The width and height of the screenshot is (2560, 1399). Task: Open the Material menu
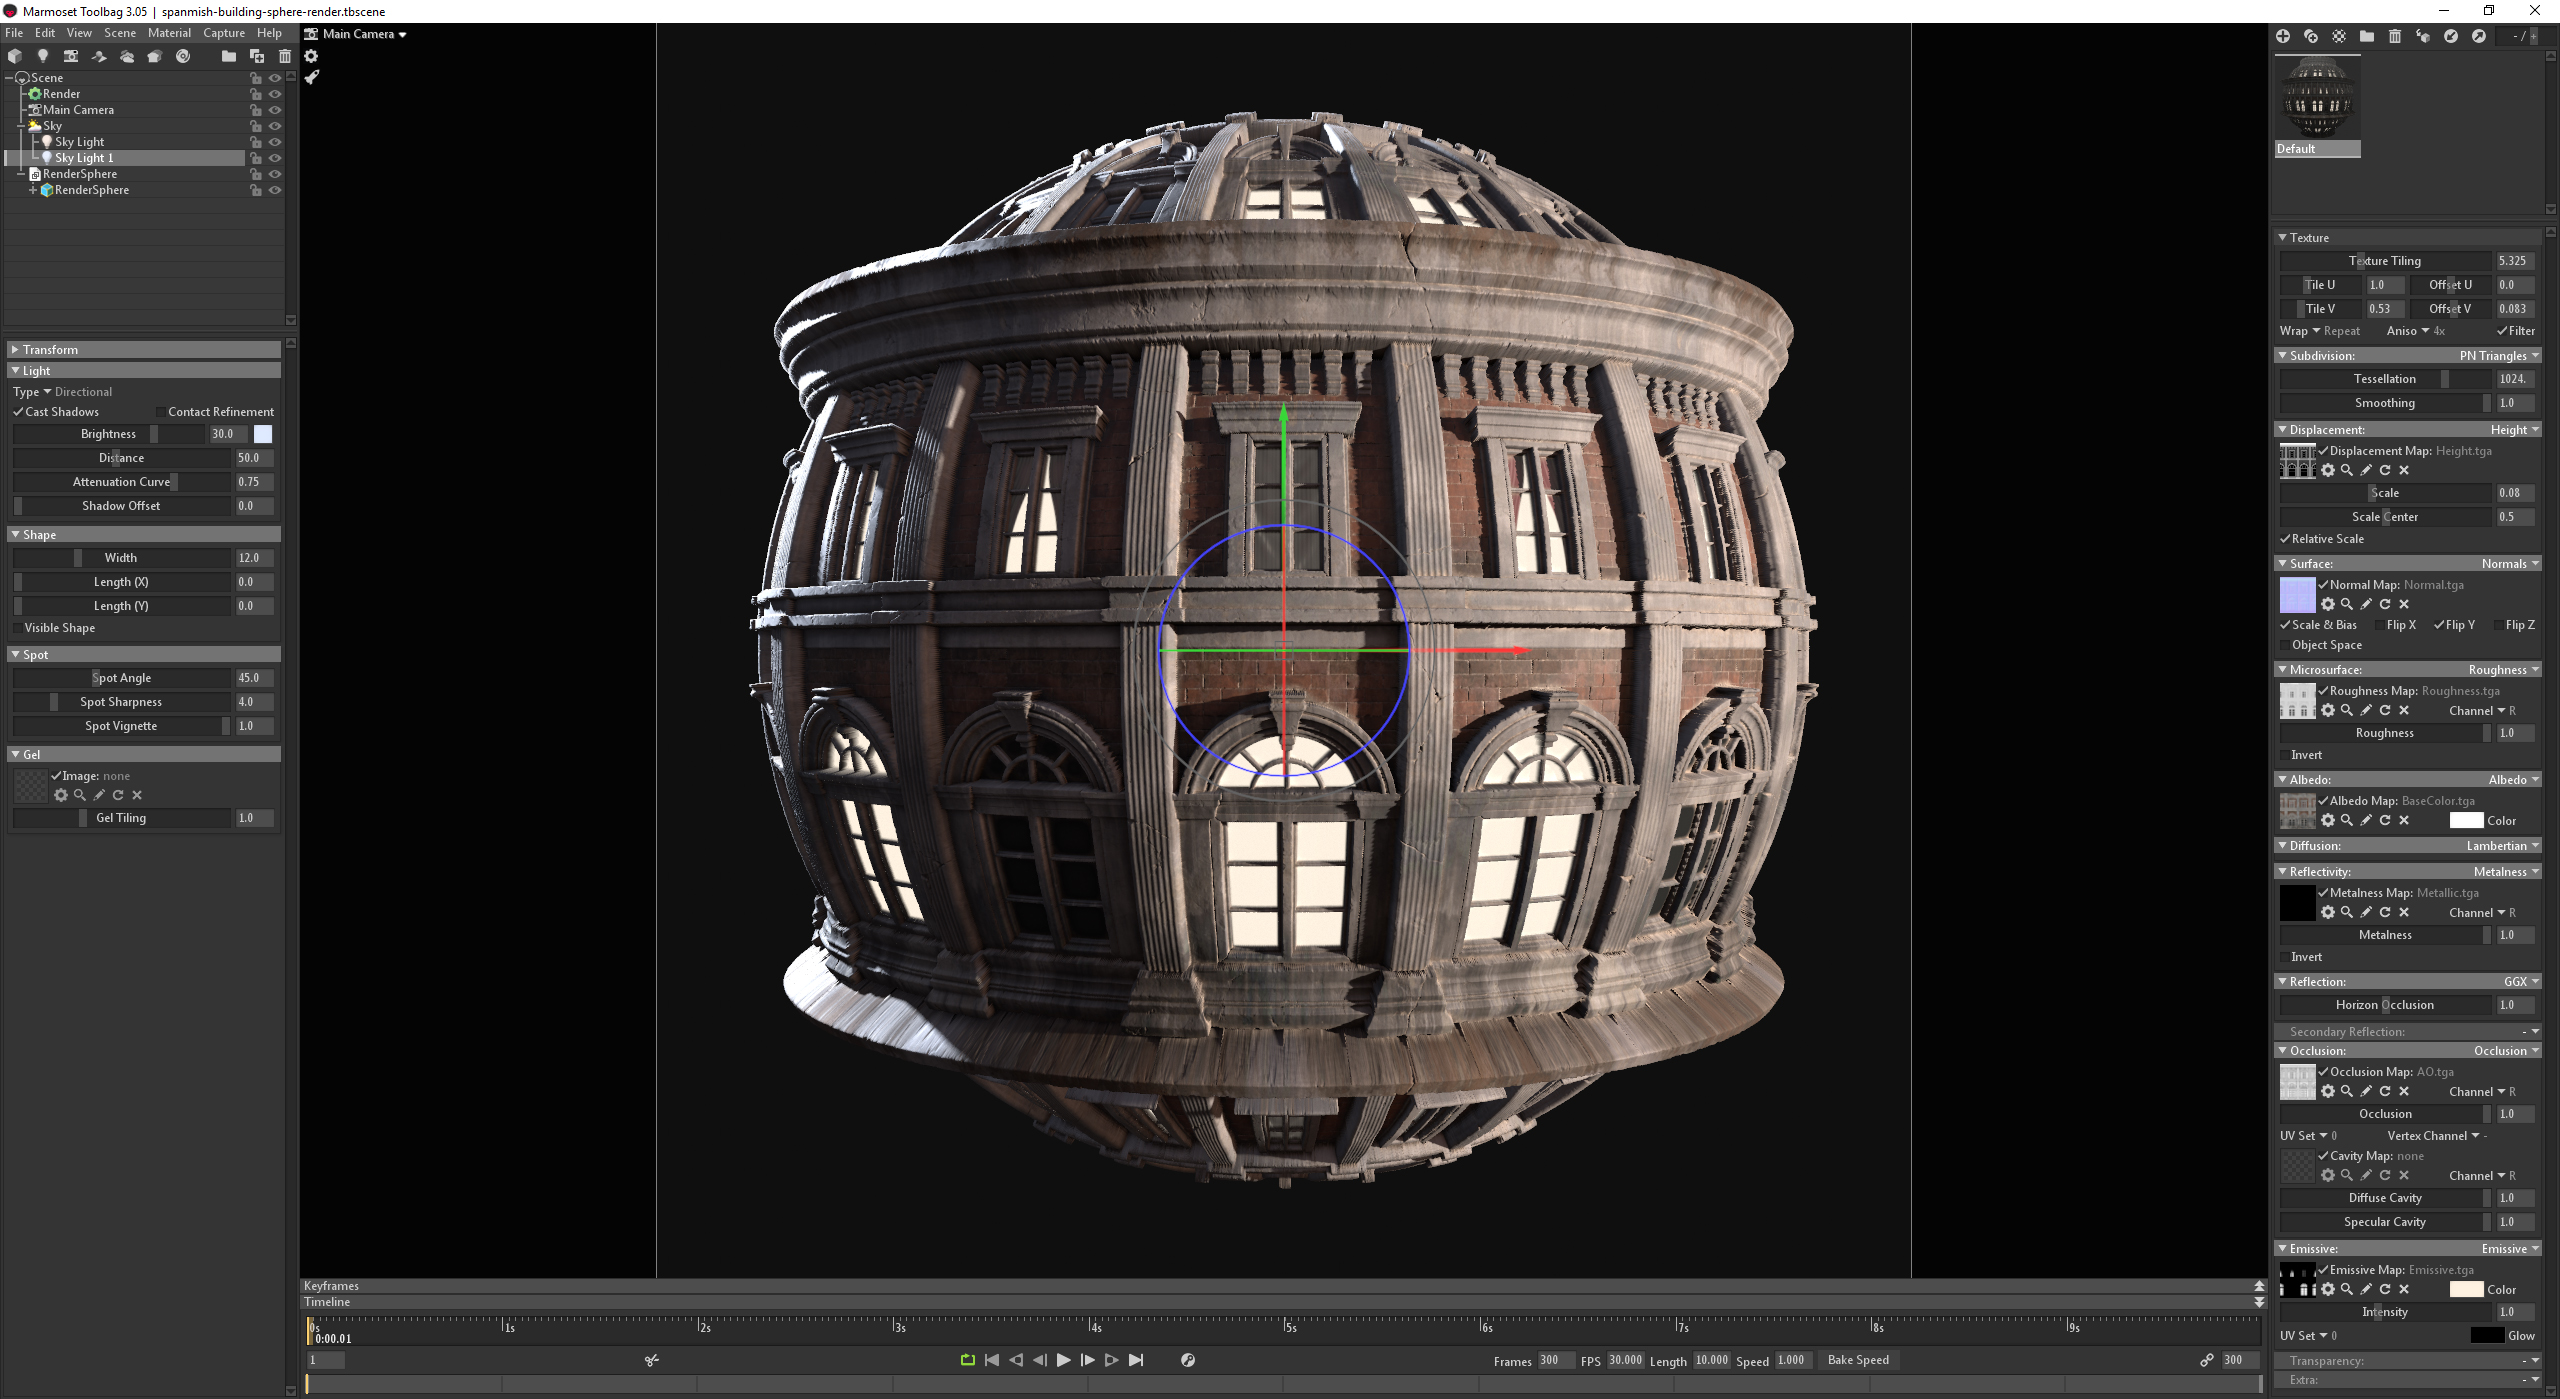click(x=169, y=33)
